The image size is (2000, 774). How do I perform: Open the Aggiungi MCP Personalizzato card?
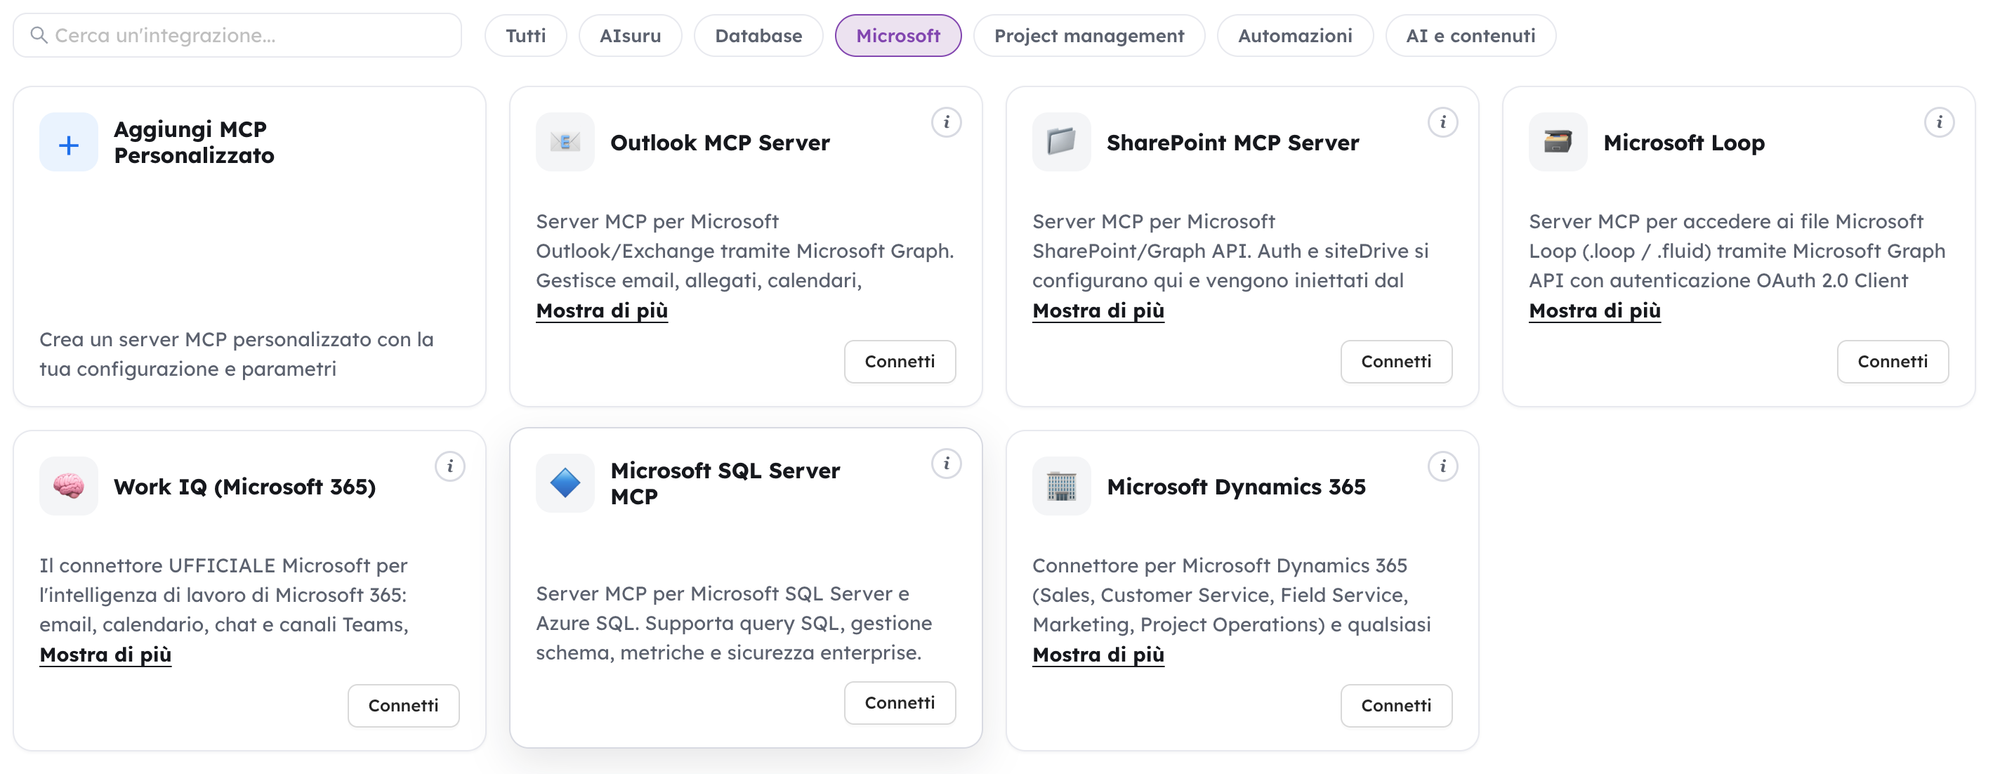click(249, 246)
